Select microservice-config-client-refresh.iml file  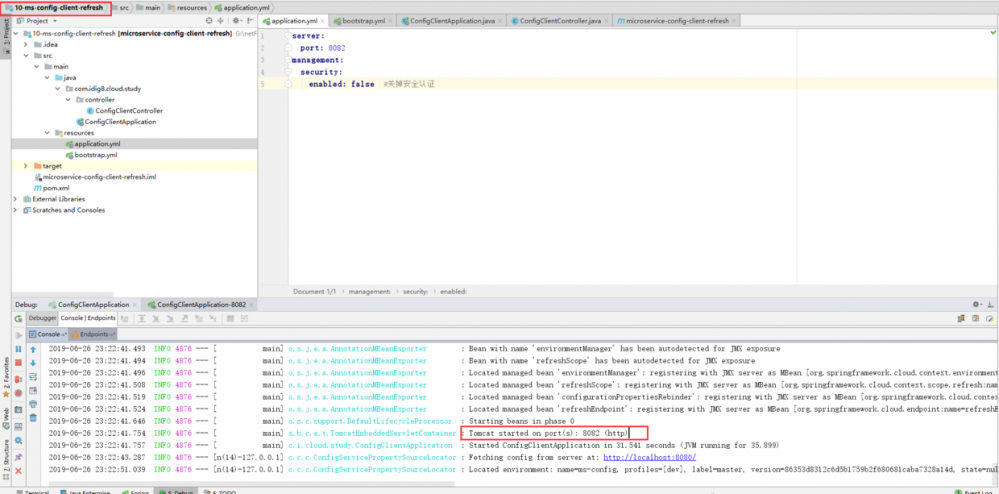tap(95, 177)
